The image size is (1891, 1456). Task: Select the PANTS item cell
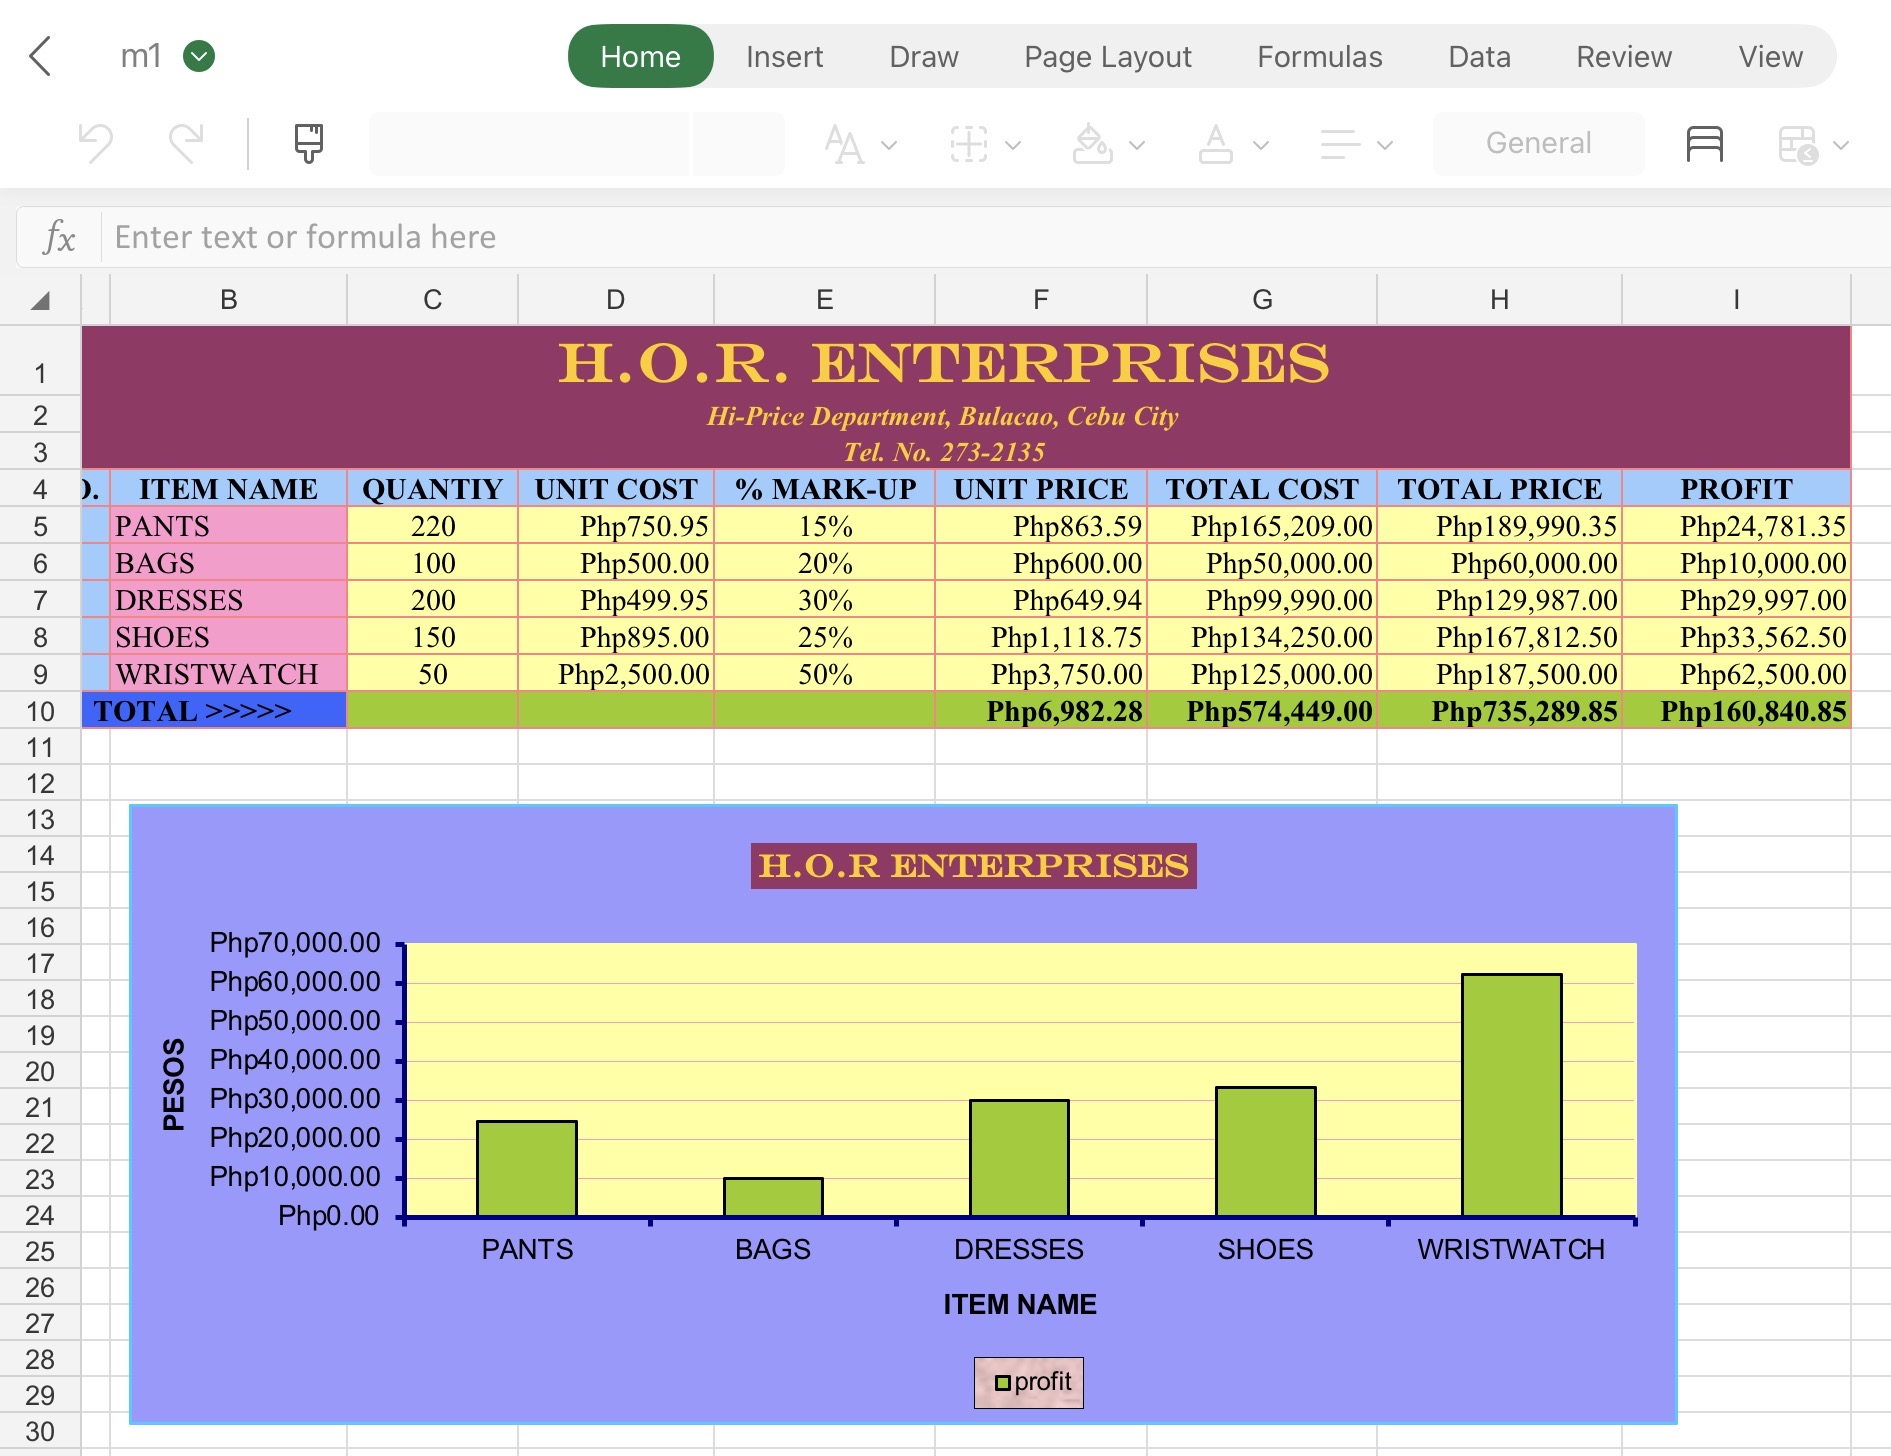click(x=228, y=526)
